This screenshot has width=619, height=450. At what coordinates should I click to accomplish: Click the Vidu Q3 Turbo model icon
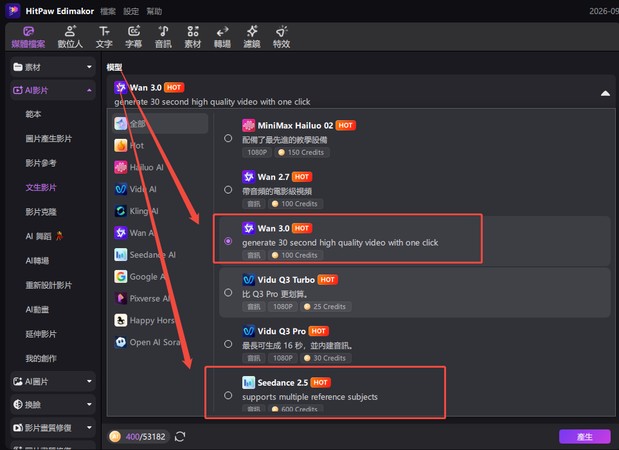point(248,280)
